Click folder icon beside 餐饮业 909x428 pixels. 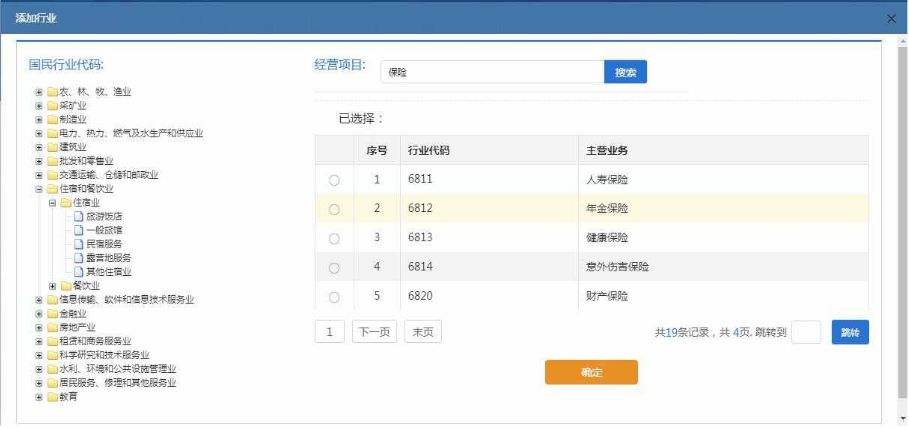pyautogui.click(x=66, y=286)
